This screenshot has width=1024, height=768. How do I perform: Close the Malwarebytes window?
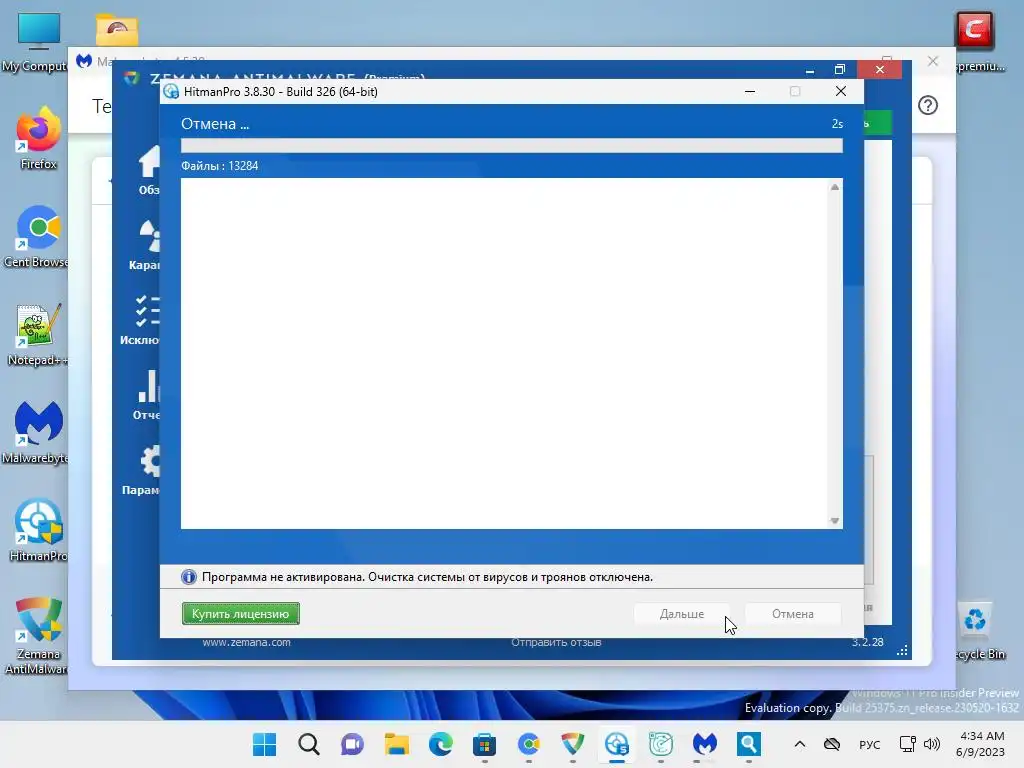click(x=933, y=61)
